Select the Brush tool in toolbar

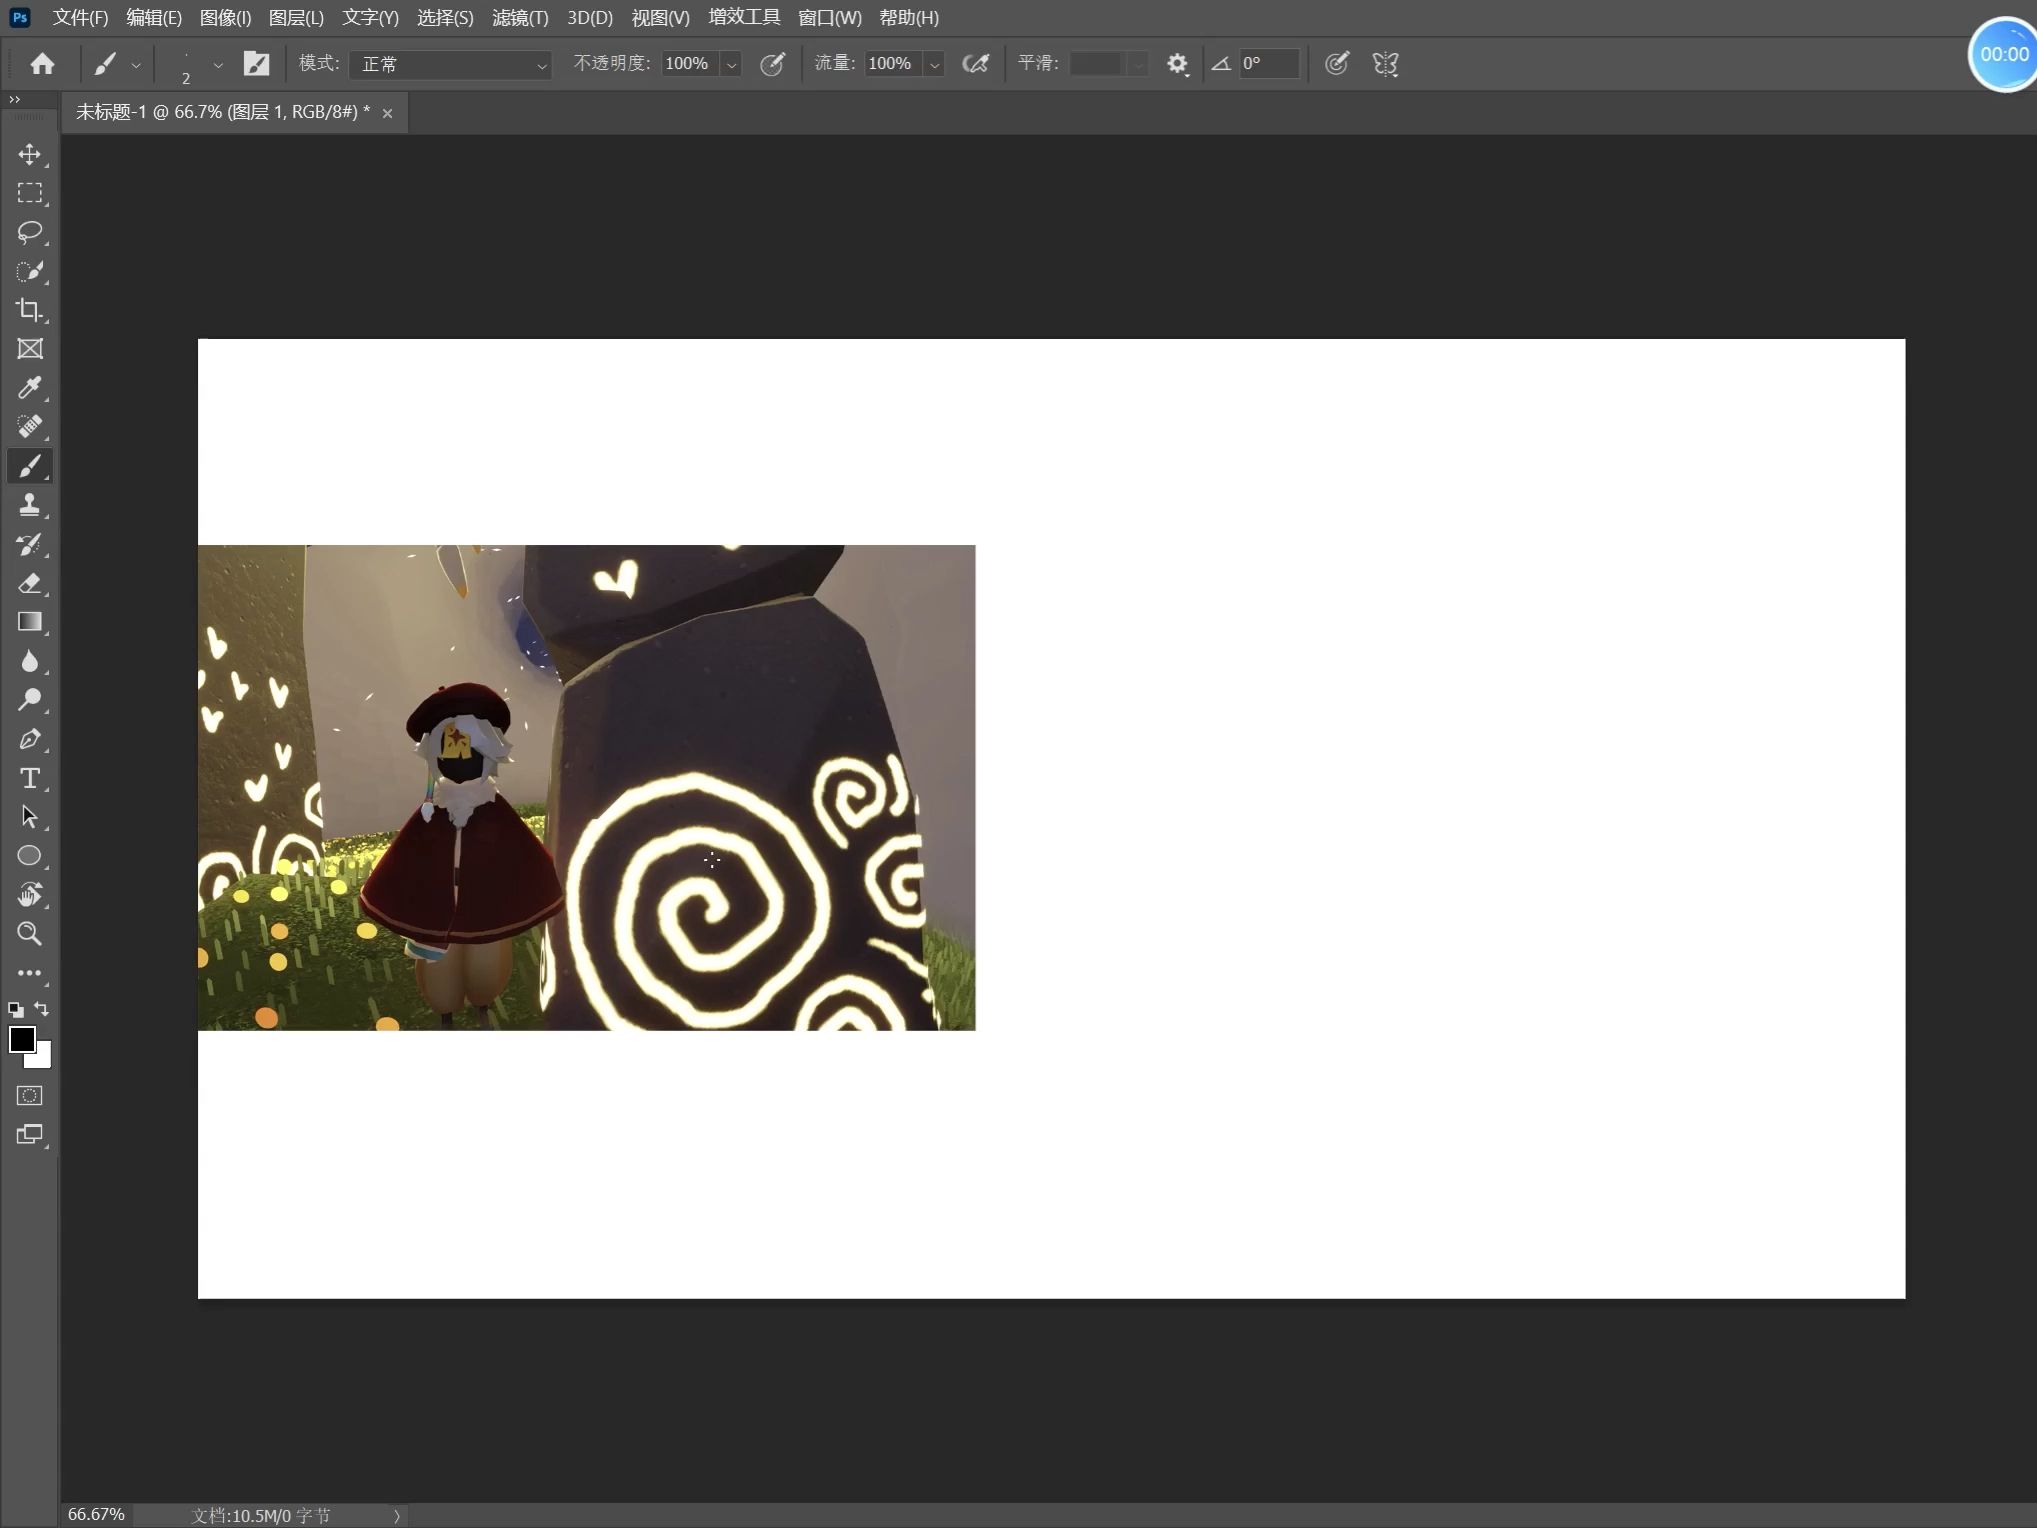30,466
